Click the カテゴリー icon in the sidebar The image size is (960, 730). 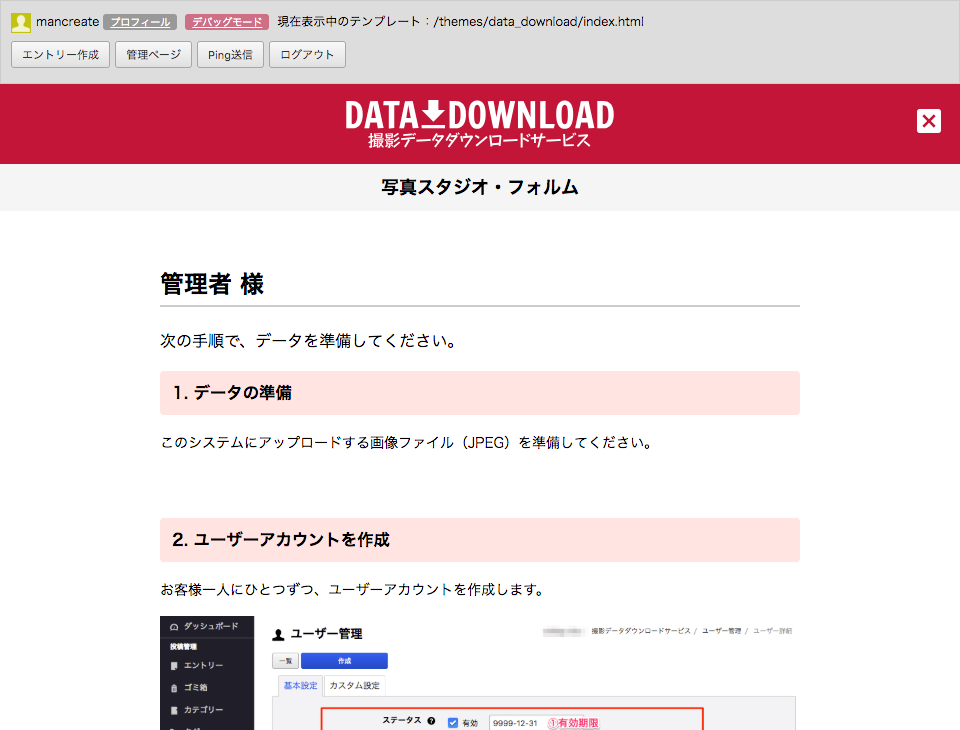point(175,710)
